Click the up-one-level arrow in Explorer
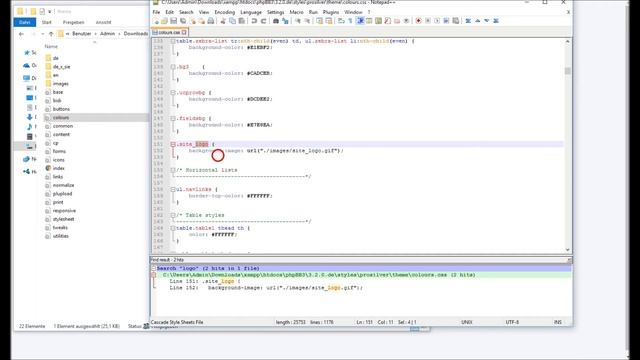Image resolution: width=640 pixels, height=360 pixels. click(x=51, y=34)
